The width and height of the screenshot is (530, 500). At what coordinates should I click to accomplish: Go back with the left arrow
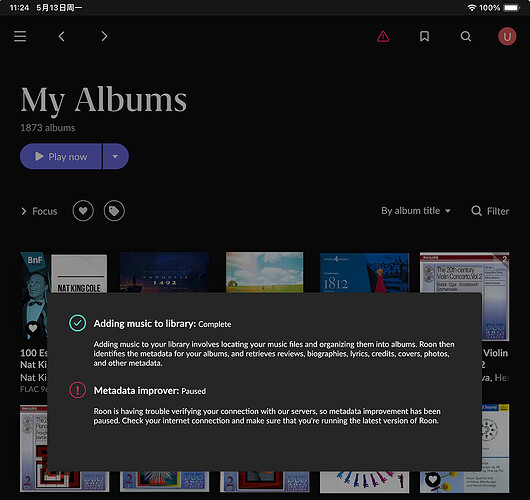coord(62,36)
